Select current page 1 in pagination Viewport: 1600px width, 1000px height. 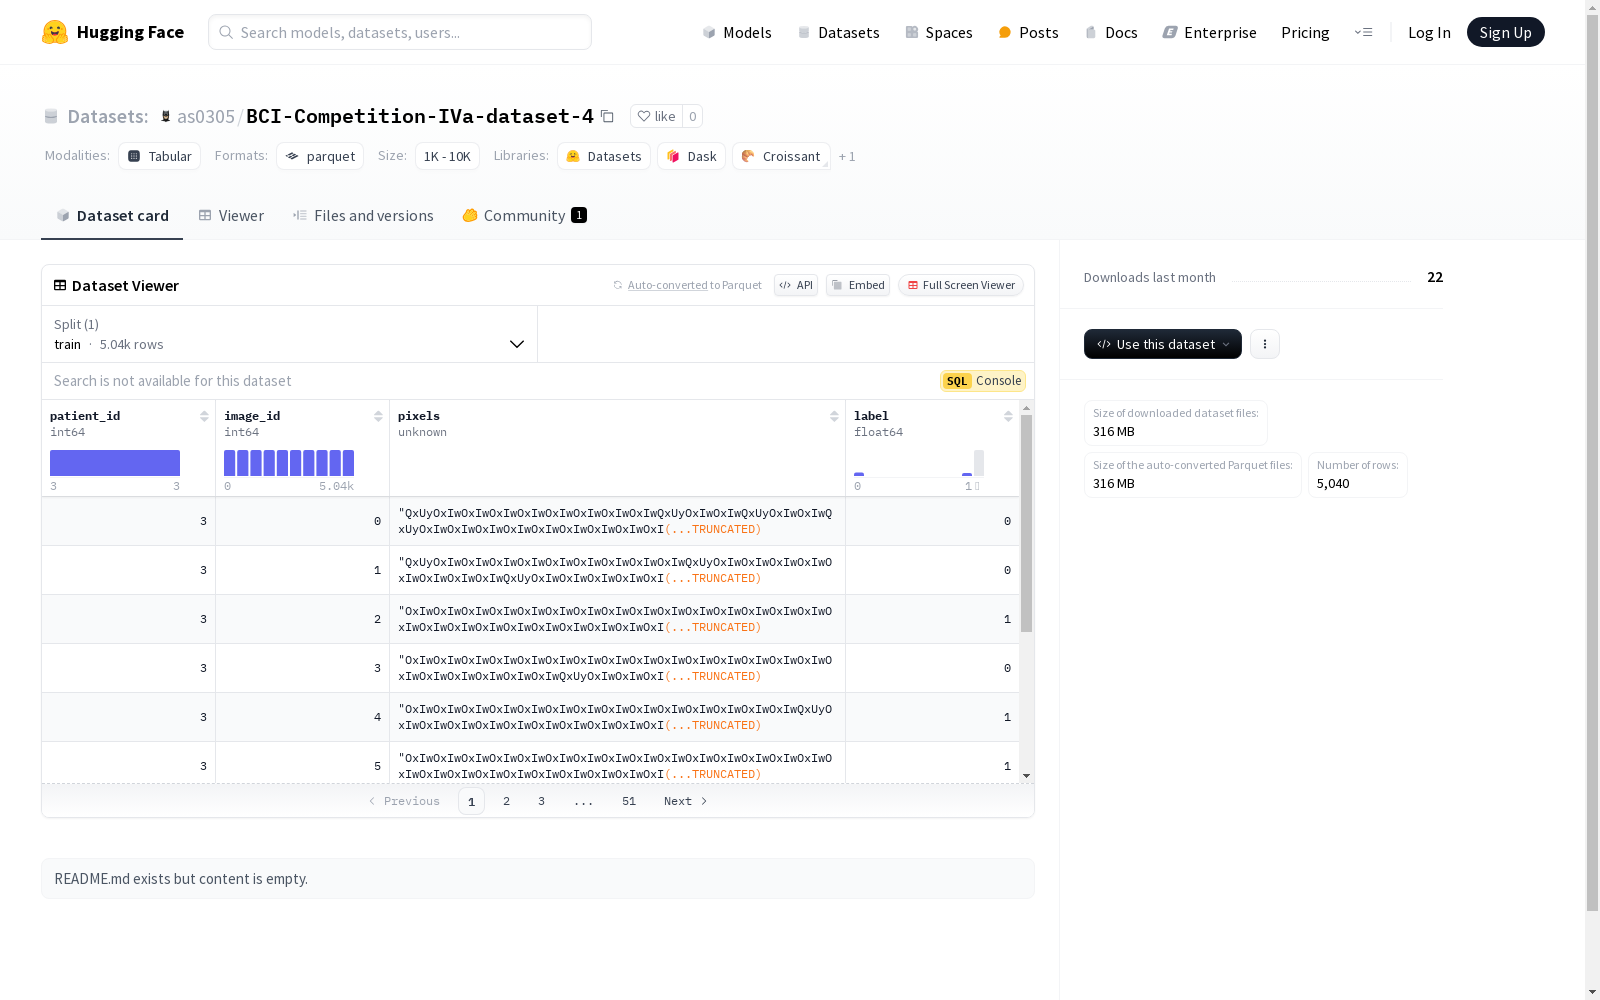(471, 801)
